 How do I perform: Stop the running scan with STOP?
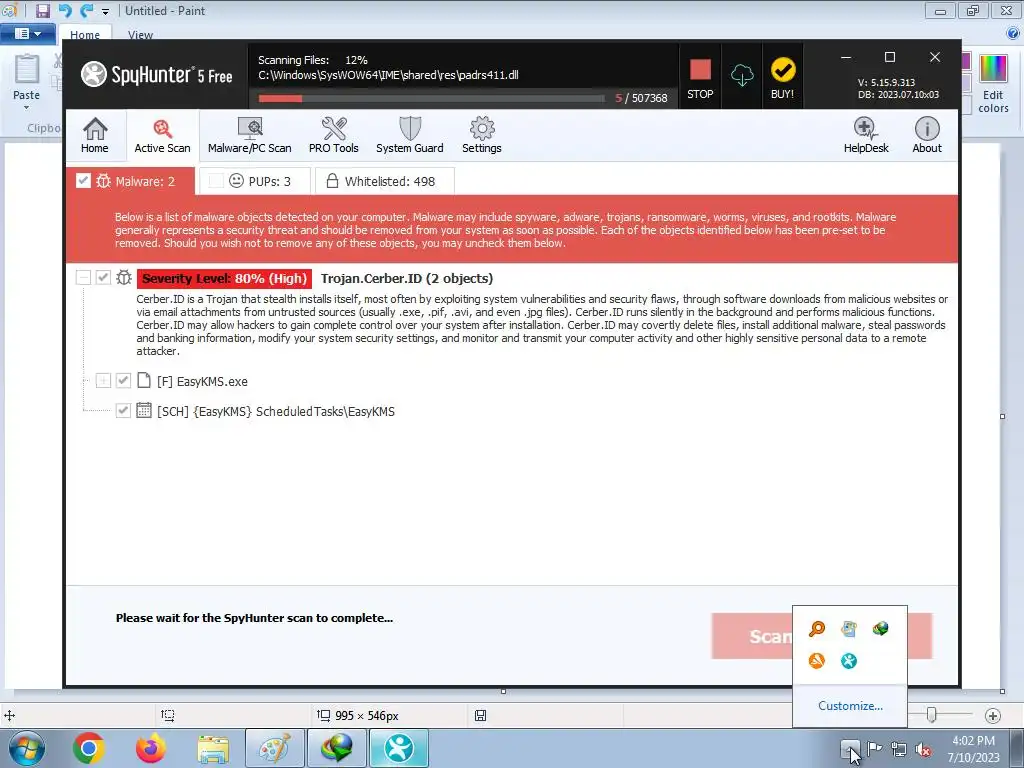tap(700, 77)
